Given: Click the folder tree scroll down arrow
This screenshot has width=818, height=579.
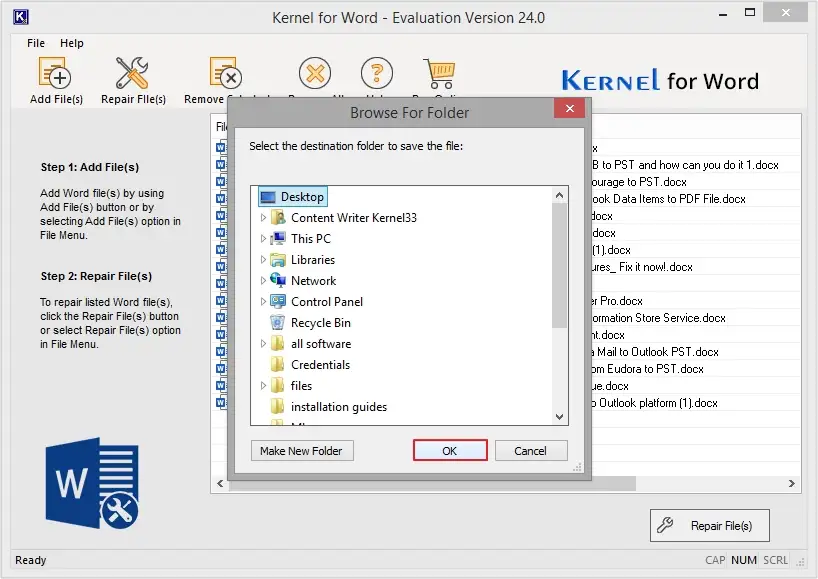Looking at the screenshot, I should click(x=559, y=416).
